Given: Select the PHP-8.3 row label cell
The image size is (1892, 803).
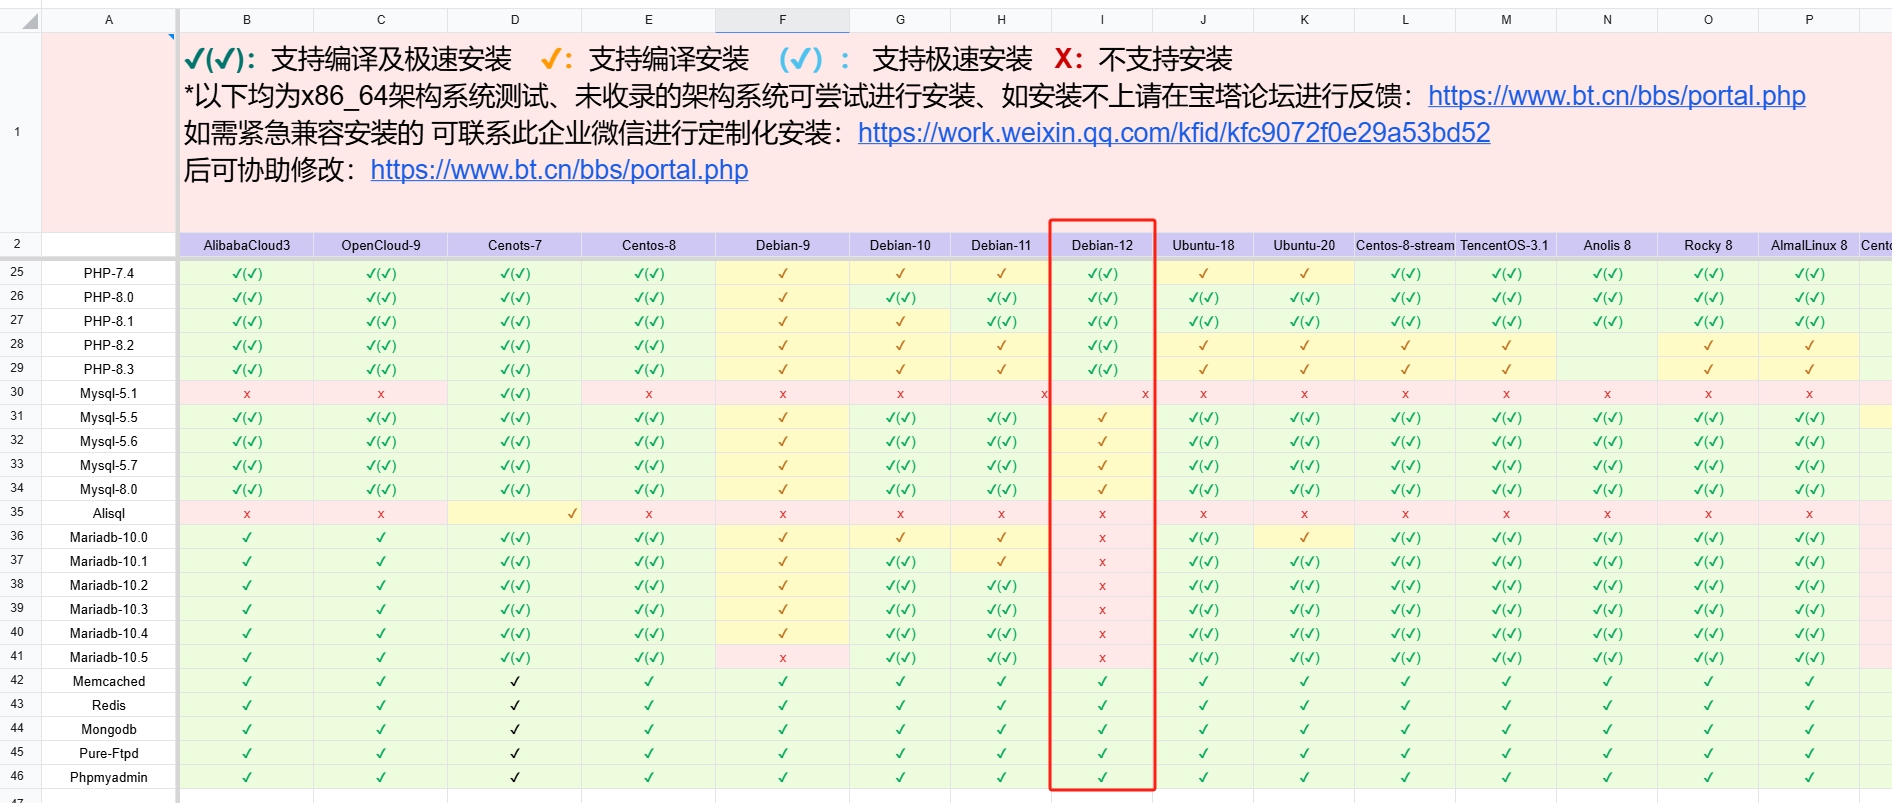Looking at the screenshot, I should click(109, 369).
